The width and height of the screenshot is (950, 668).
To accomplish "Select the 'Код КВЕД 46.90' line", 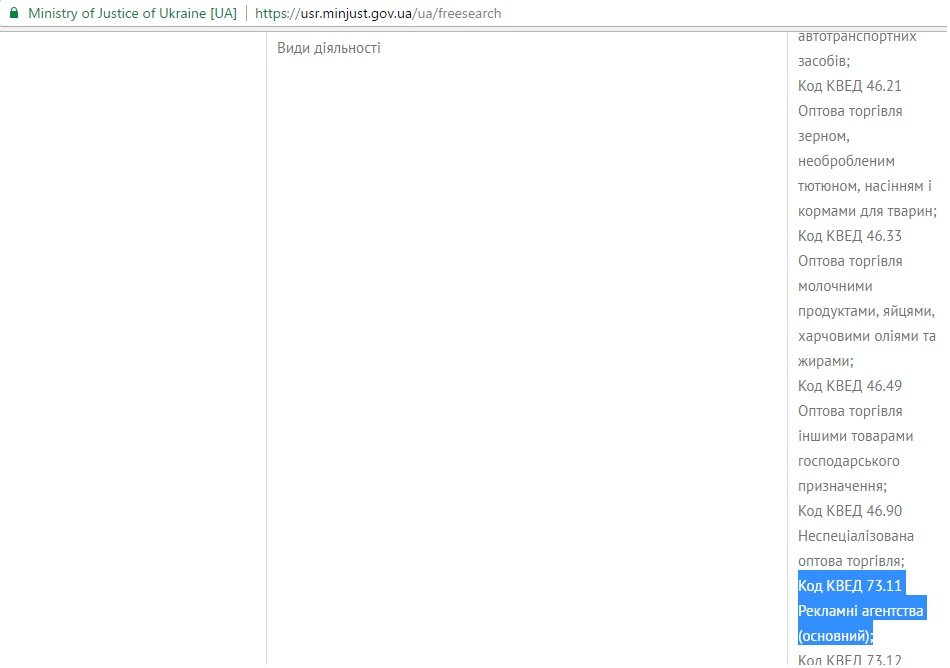I will click(x=849, y=511).
